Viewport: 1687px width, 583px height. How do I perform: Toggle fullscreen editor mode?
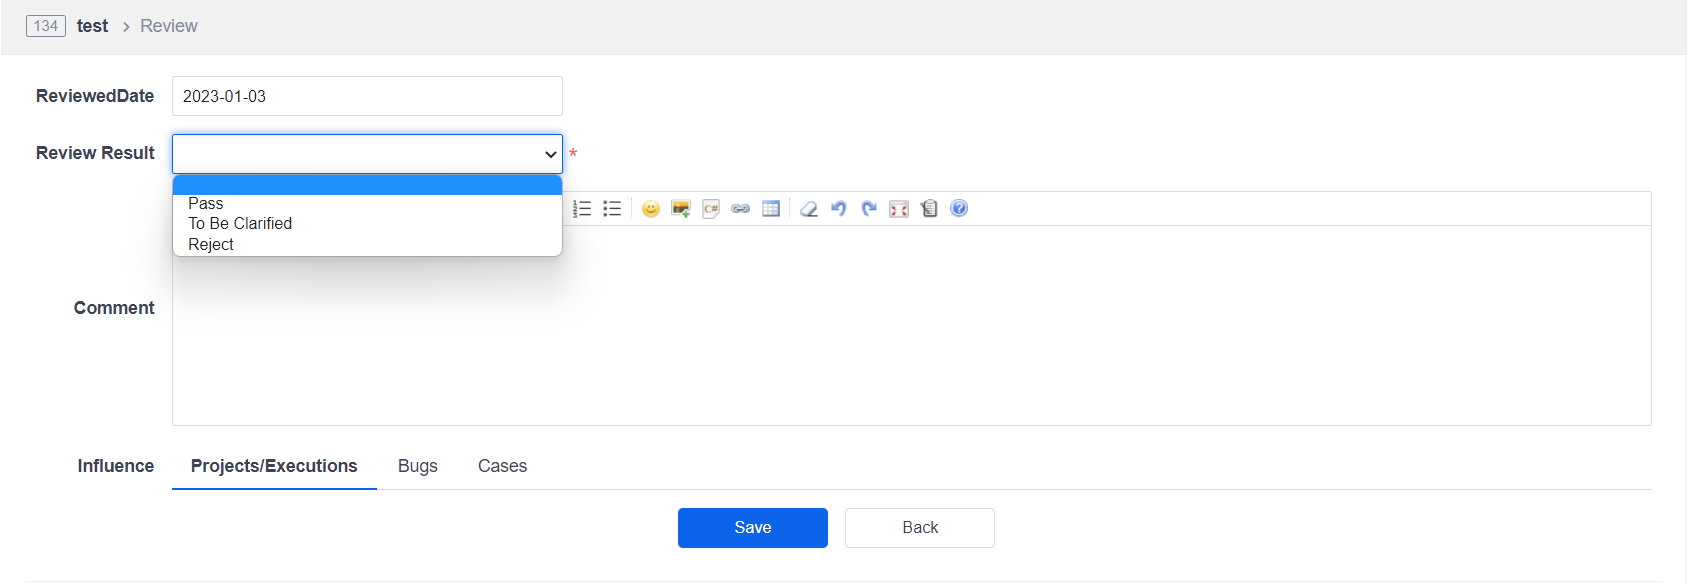pos(899,209)
